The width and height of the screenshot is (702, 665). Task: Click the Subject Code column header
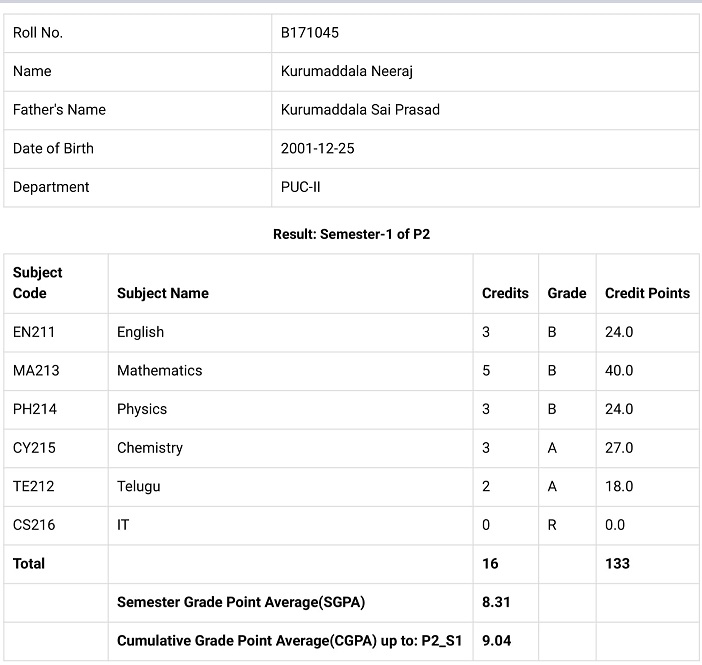pos(38,283)
